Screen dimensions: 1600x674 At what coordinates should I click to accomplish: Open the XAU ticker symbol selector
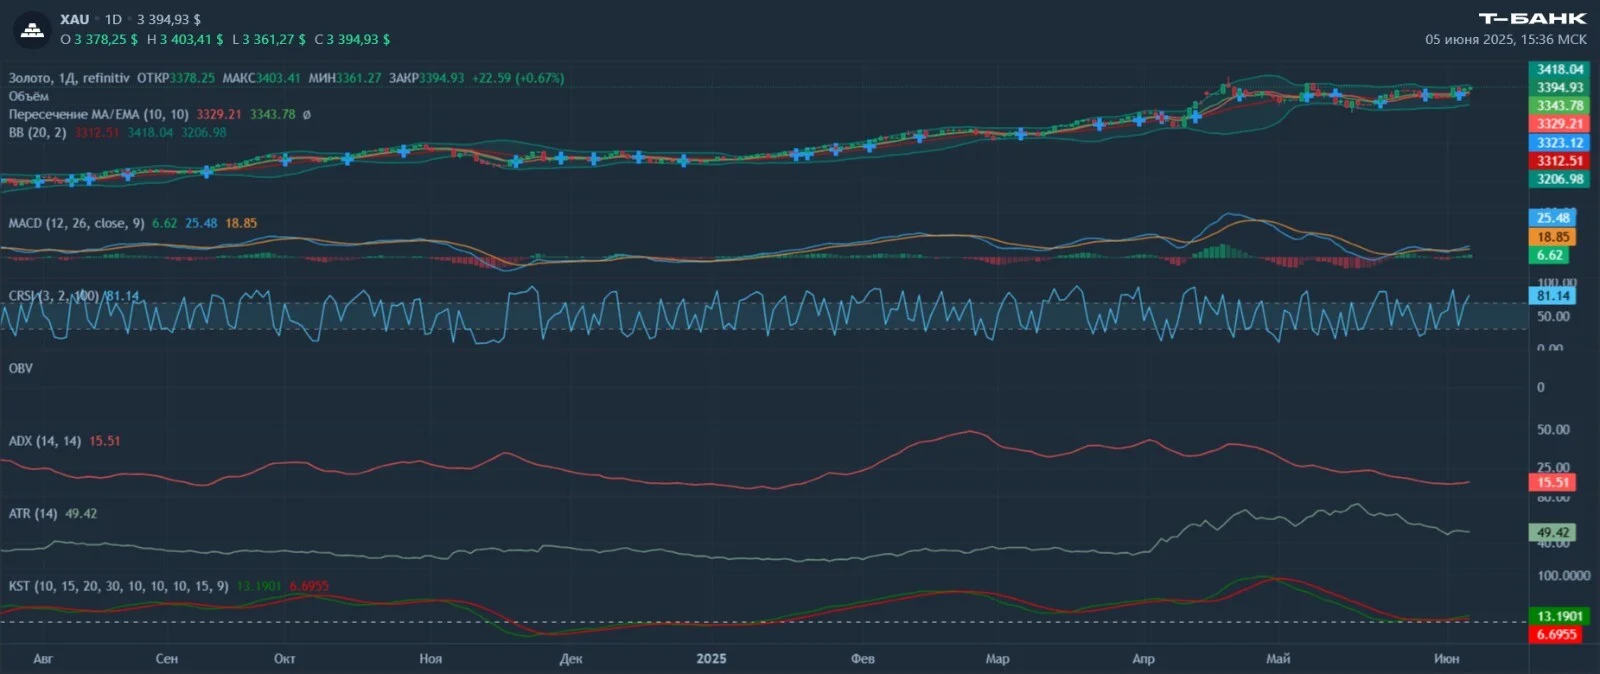(x=74, y=19)
